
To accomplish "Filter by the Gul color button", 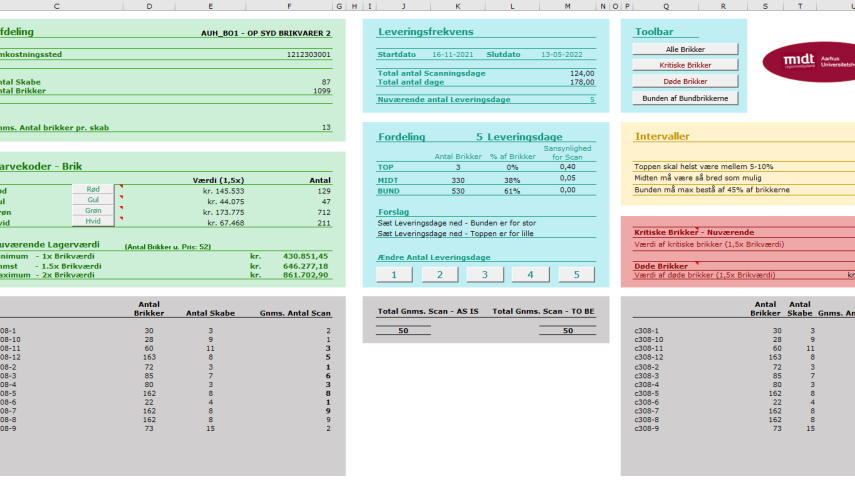I will (93, 200).
